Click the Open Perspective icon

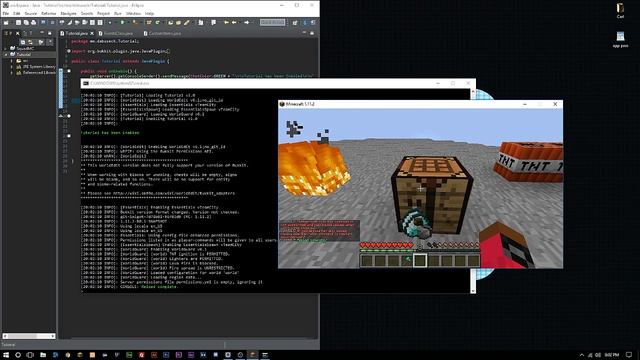pos(295,23)
